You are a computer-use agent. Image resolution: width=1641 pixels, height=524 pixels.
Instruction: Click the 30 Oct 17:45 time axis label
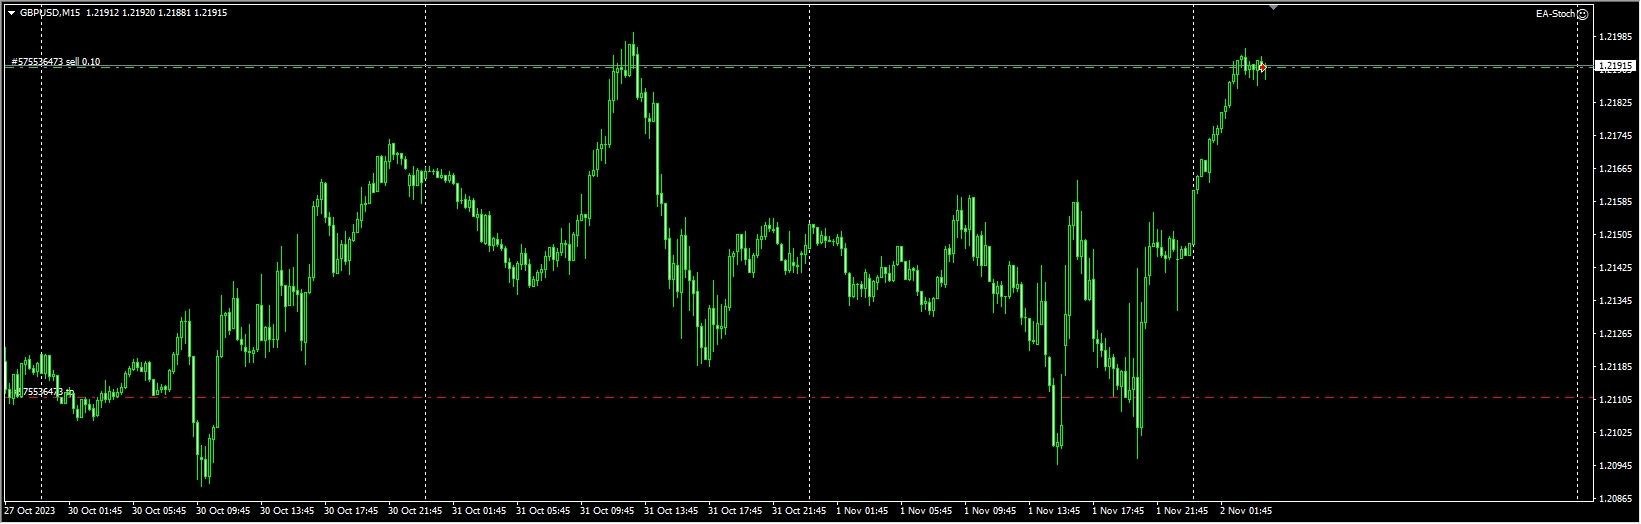[x=351, y=511]
